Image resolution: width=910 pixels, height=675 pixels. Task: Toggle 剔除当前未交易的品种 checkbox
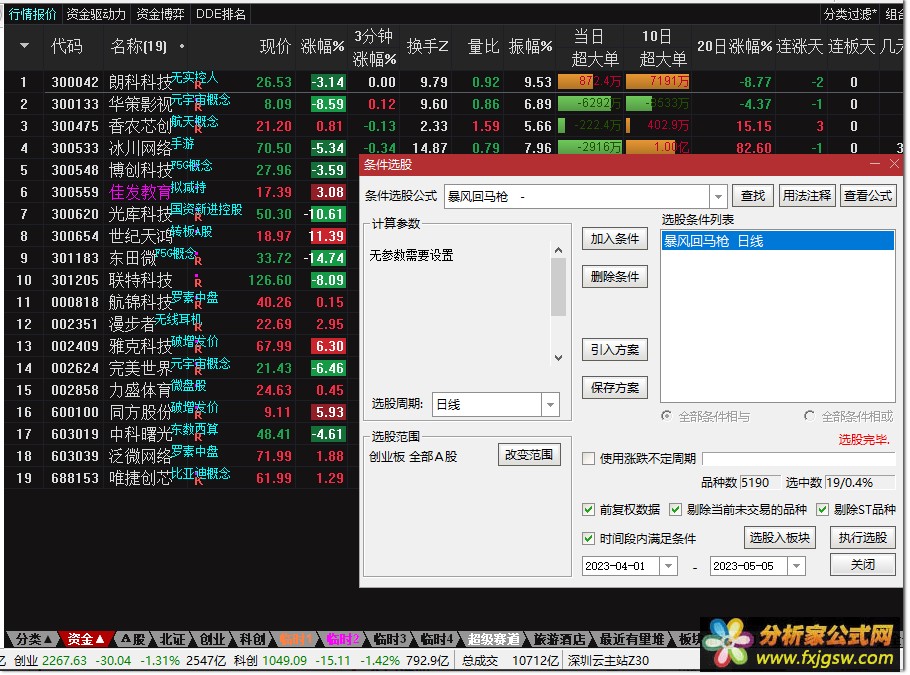pos(675,510)
